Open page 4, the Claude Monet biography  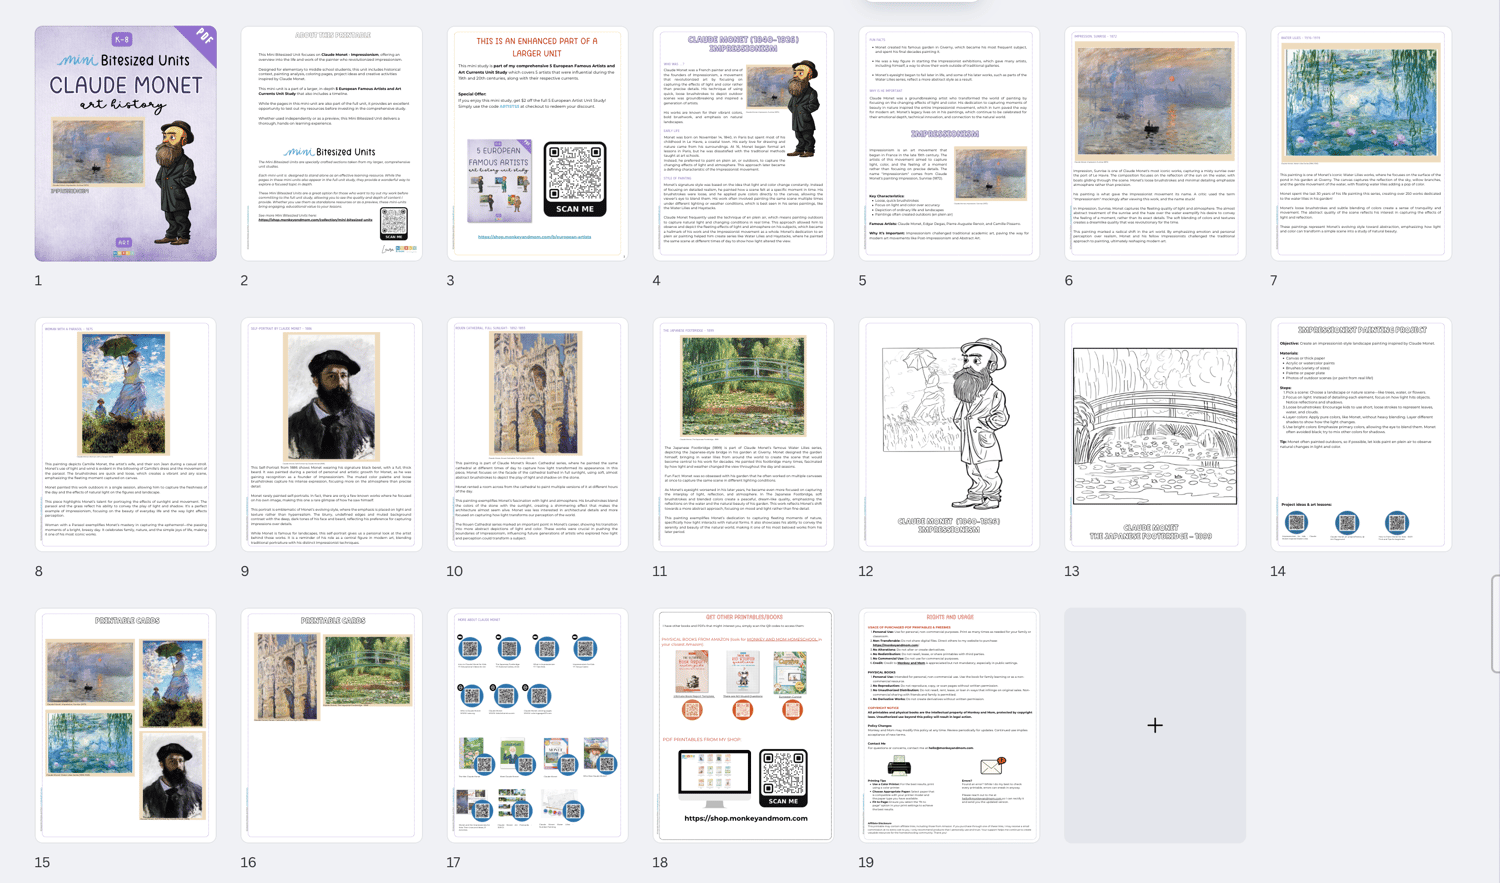tap(744, 144)
